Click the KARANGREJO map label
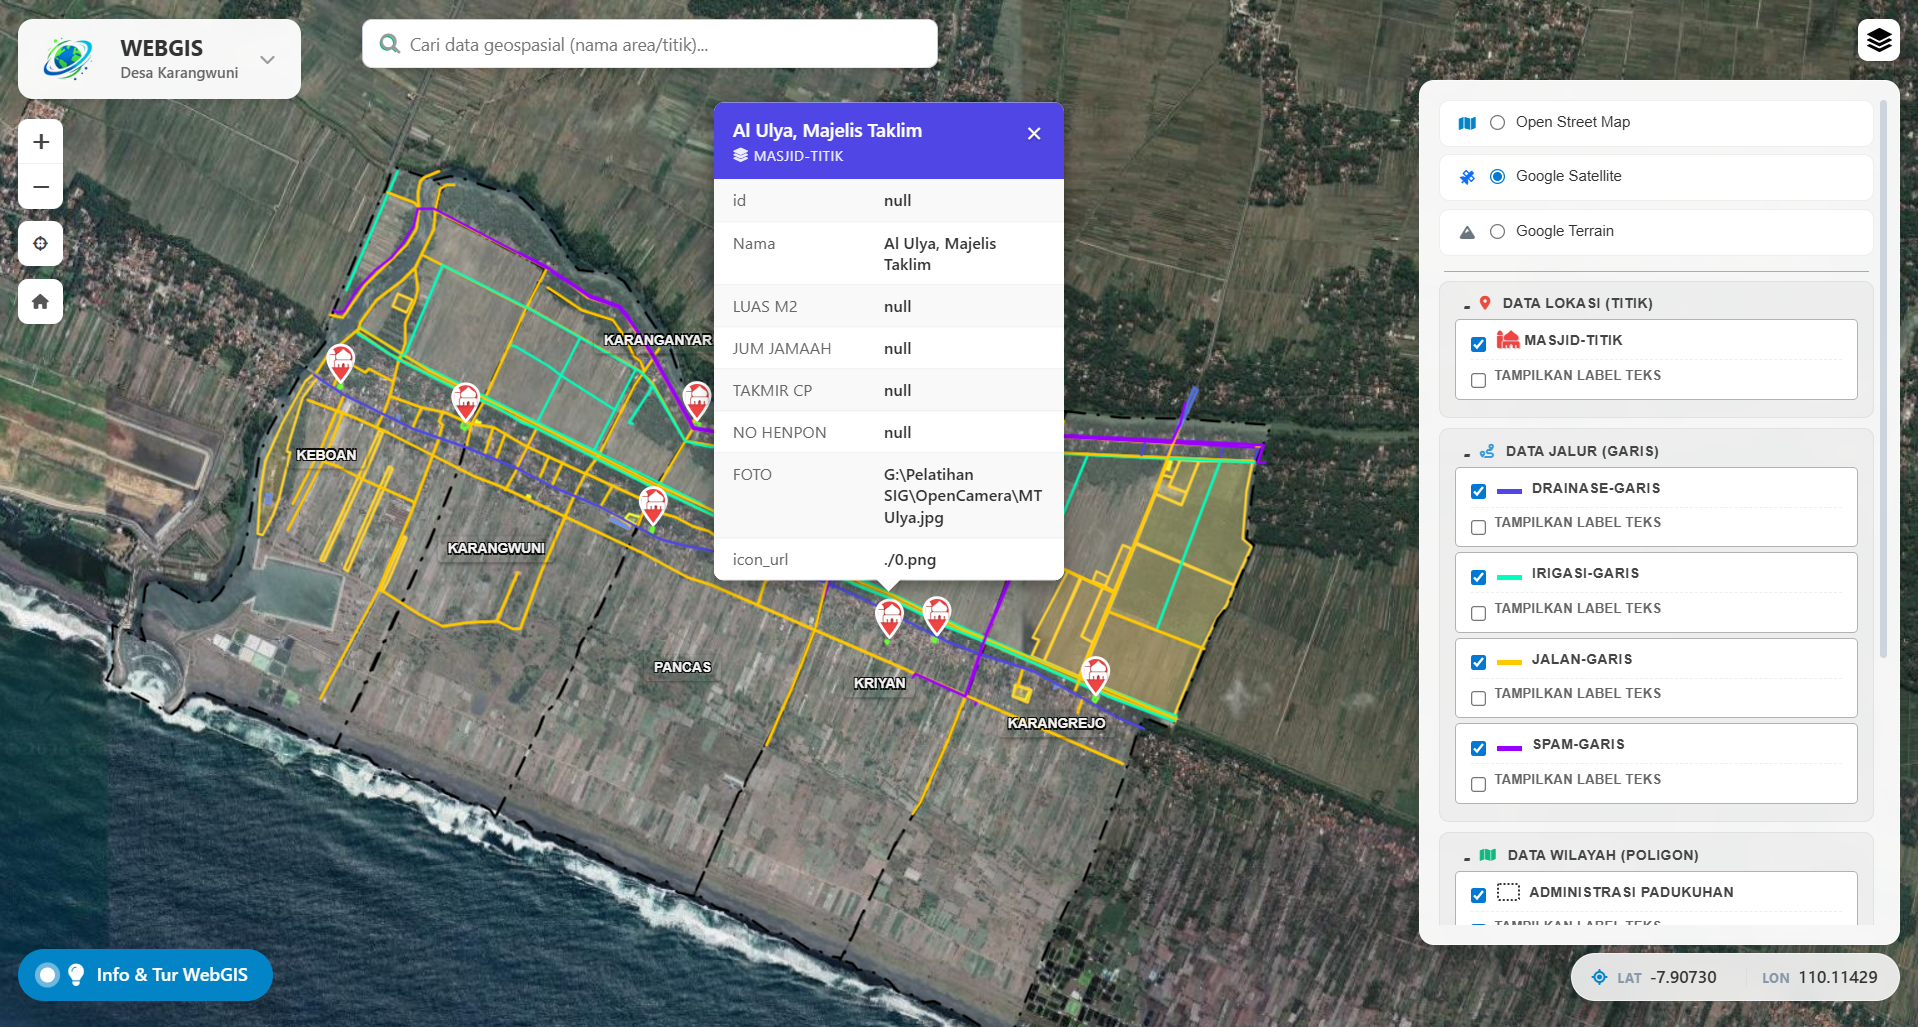This screenshot has height=1027, width=1918. click(1056, 723)
